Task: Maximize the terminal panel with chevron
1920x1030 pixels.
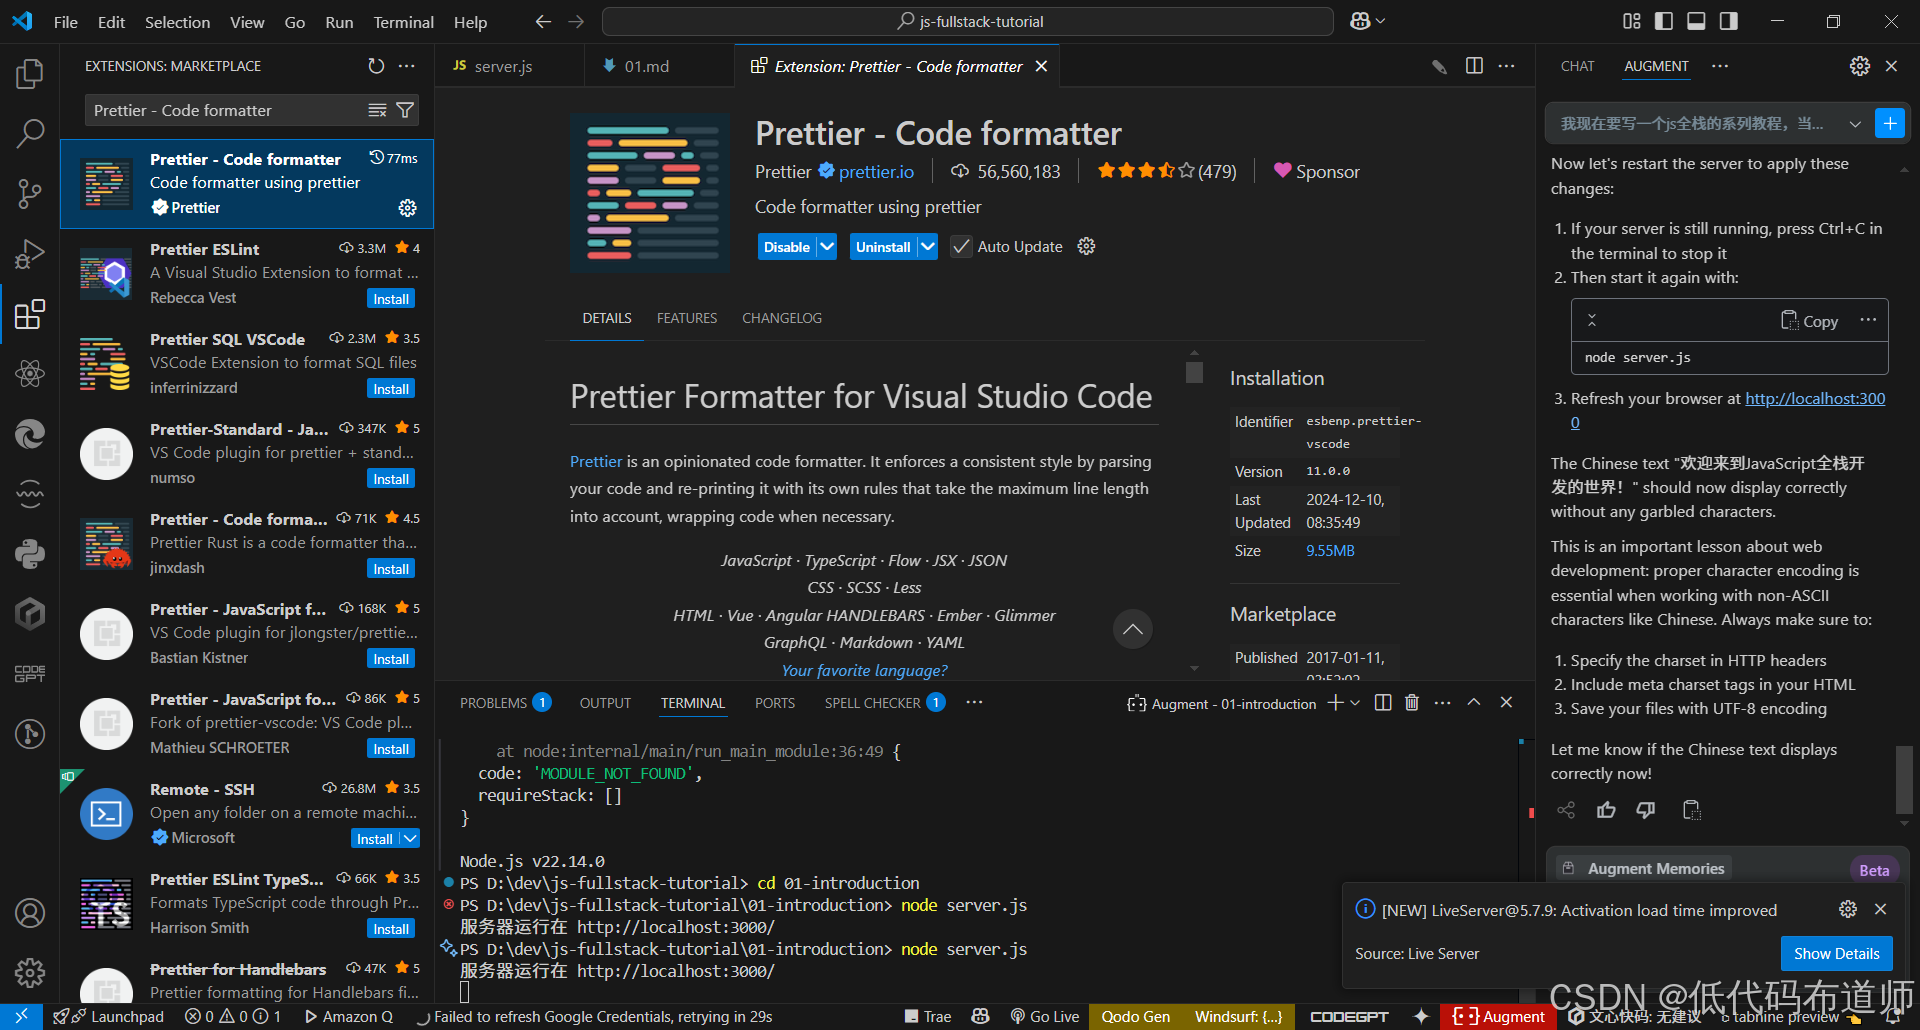Action: [x=1473, y=703]
